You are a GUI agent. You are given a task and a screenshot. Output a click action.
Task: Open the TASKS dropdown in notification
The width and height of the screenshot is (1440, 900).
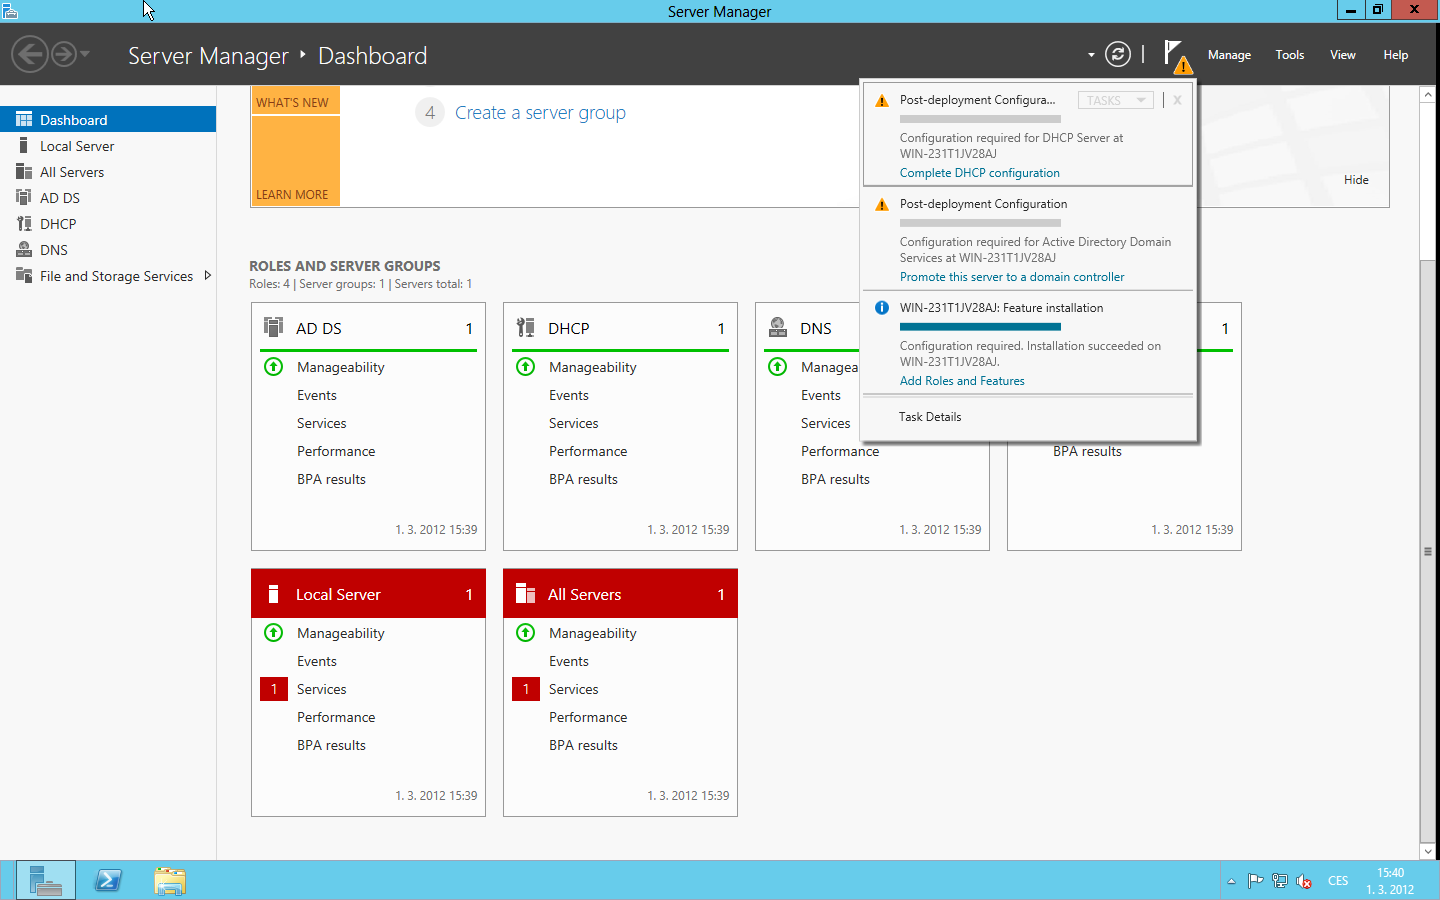(x=1115, y=100)
